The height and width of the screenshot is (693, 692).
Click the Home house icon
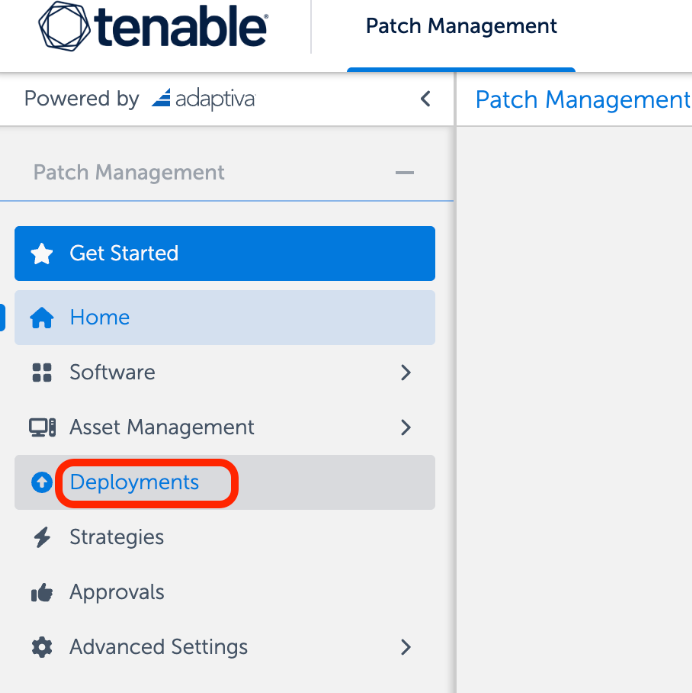click(41, 318)
